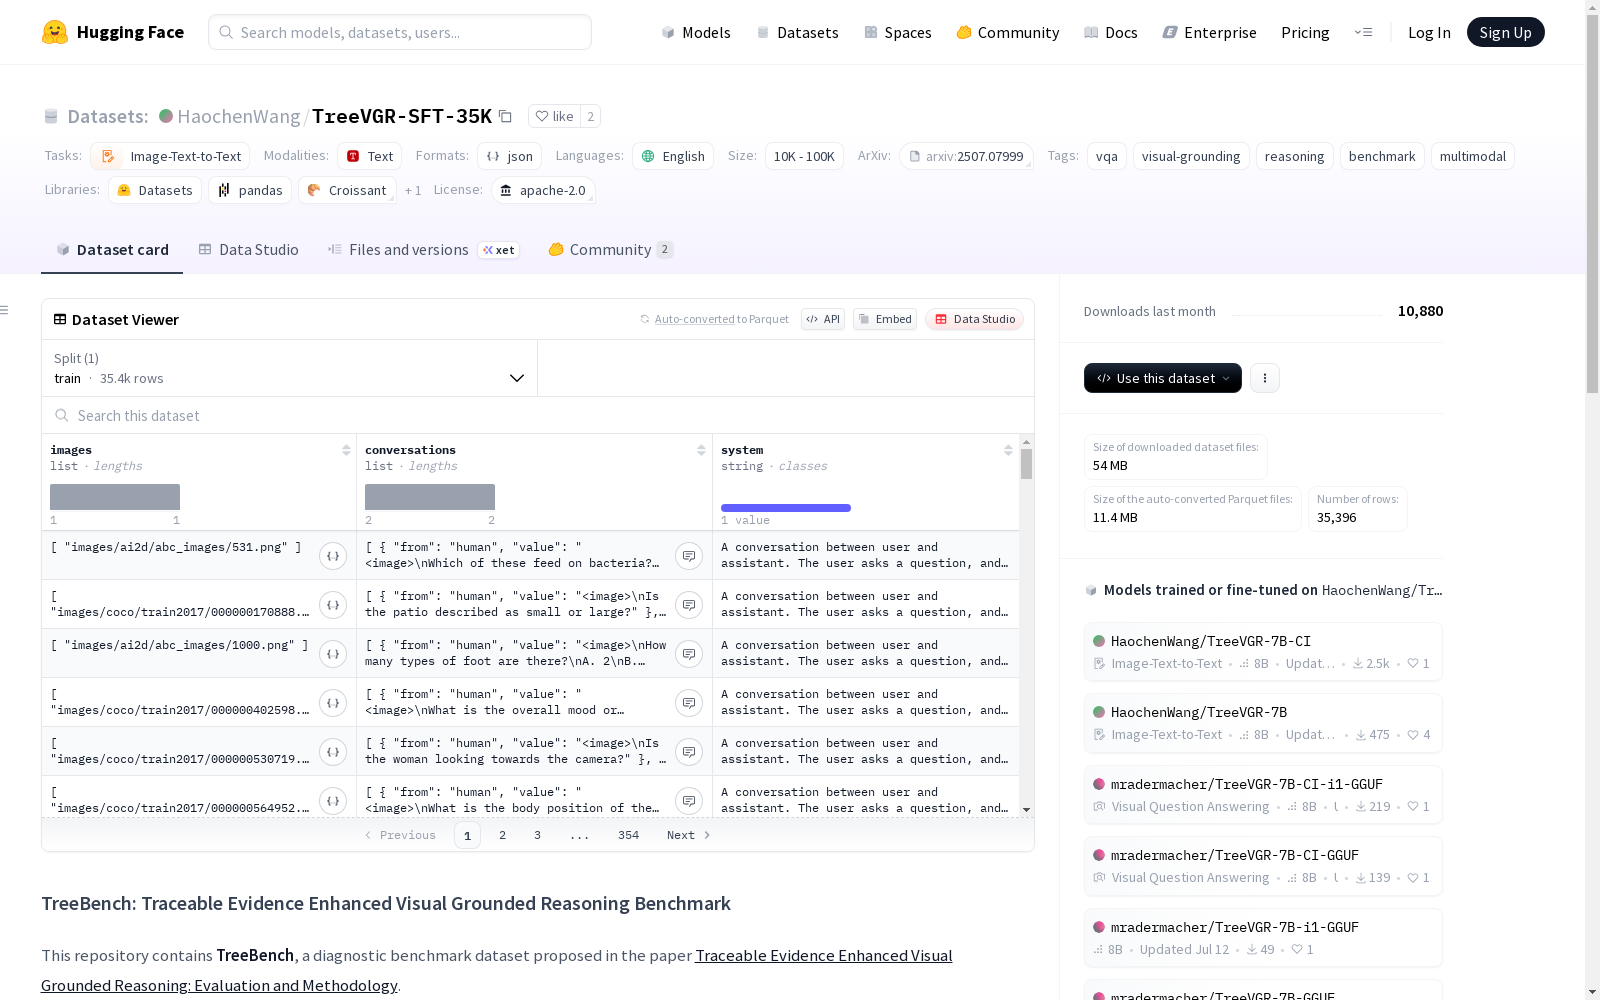
Task: Switch to the Dataset card tab
Action: 112,250
